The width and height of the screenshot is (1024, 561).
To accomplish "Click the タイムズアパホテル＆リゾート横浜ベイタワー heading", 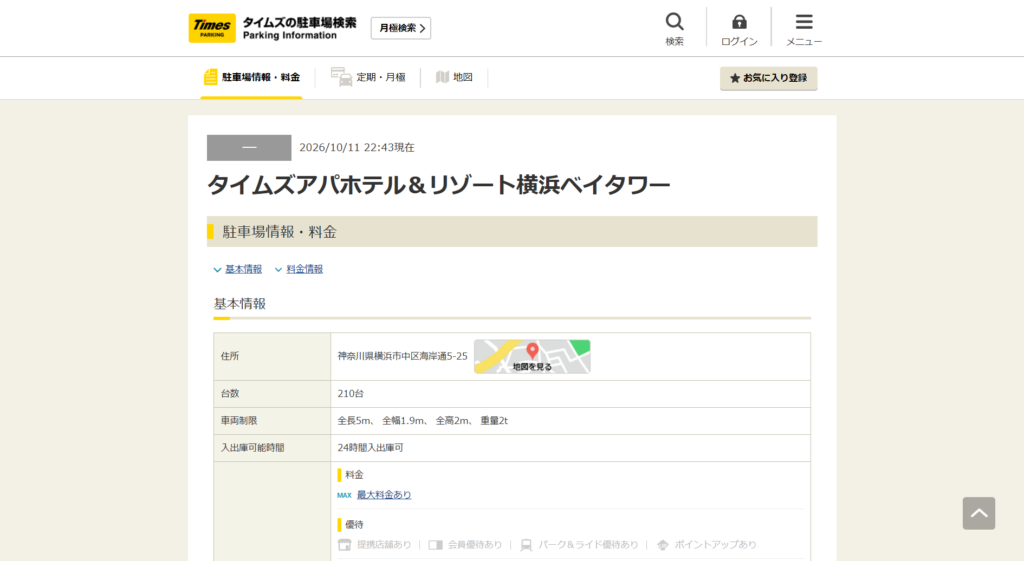I will tap(438, 185).
